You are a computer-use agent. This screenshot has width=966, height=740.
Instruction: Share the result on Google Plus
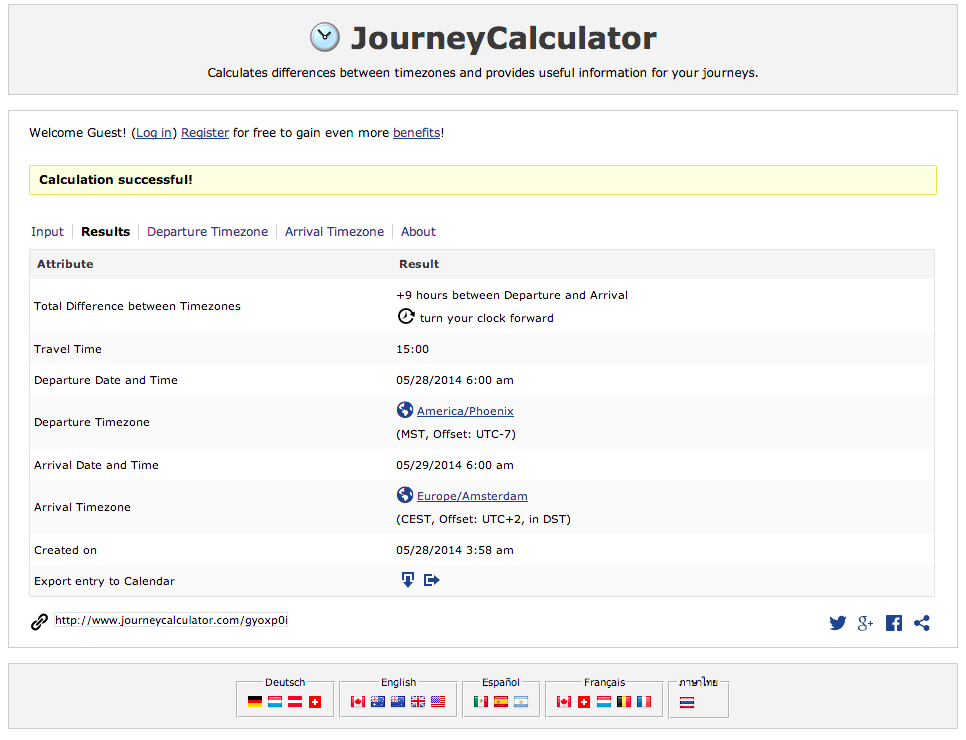pyautogui.click(x=866, y=623)
